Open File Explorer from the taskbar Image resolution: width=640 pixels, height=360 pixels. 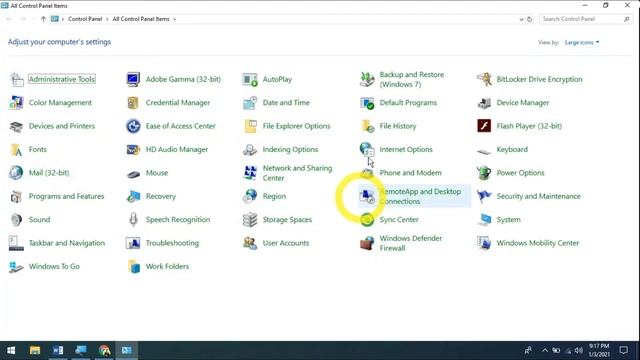point(35,350)
